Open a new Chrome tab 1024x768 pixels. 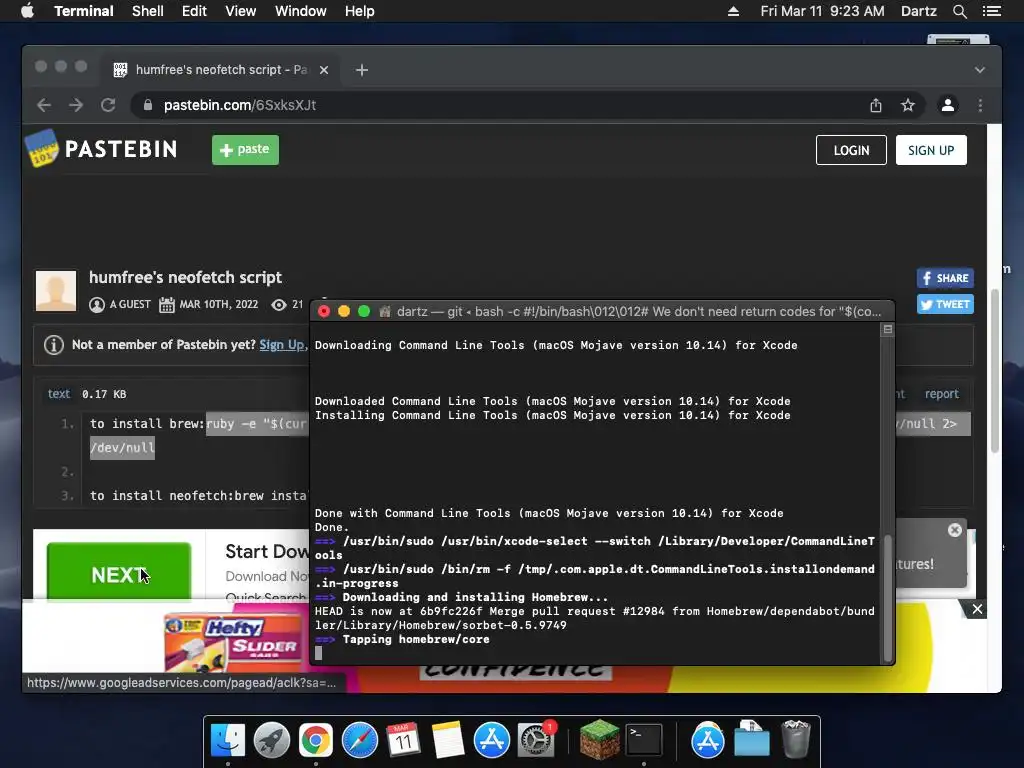coord(362,70)
